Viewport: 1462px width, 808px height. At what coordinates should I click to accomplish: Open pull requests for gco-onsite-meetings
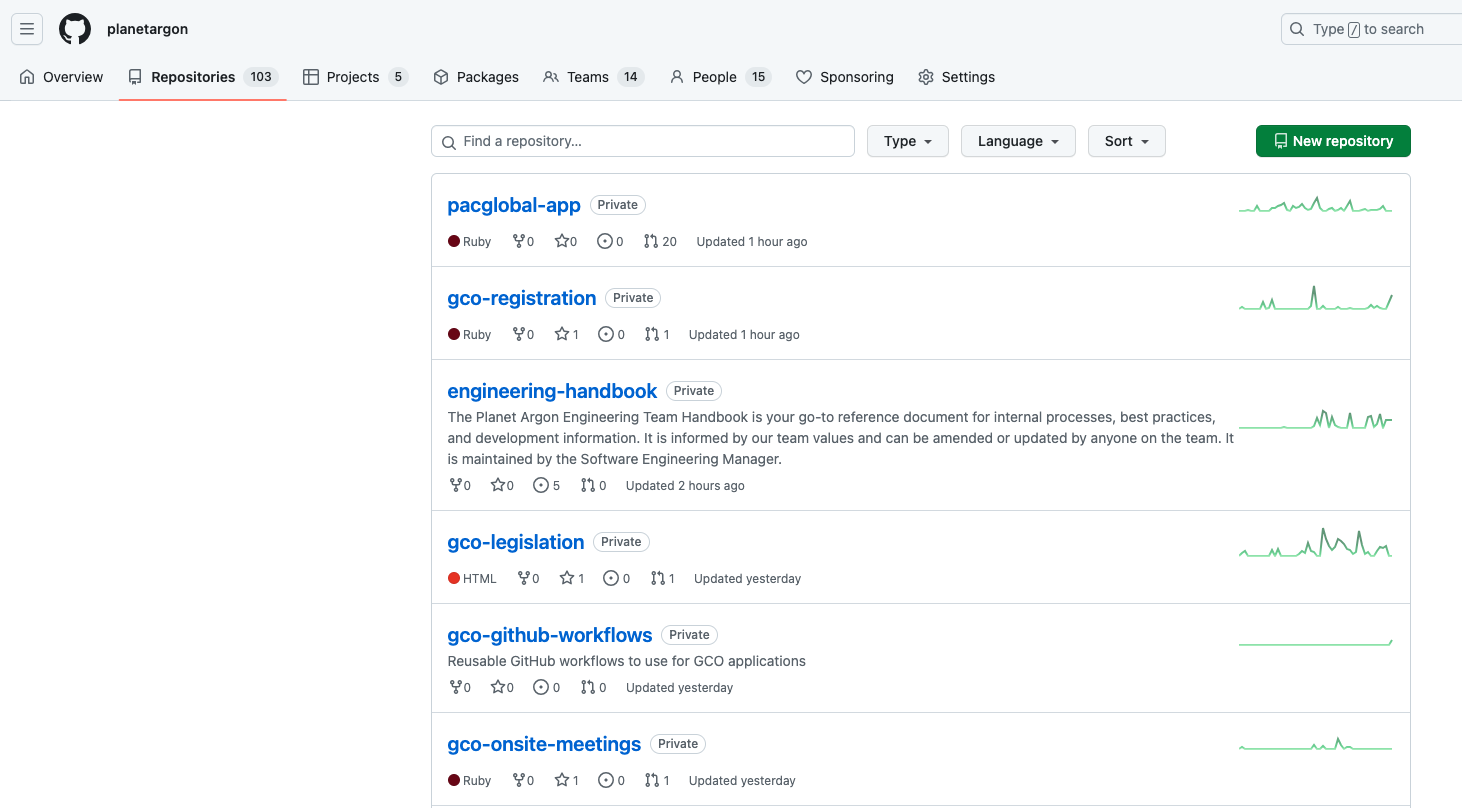coord(657,780)
